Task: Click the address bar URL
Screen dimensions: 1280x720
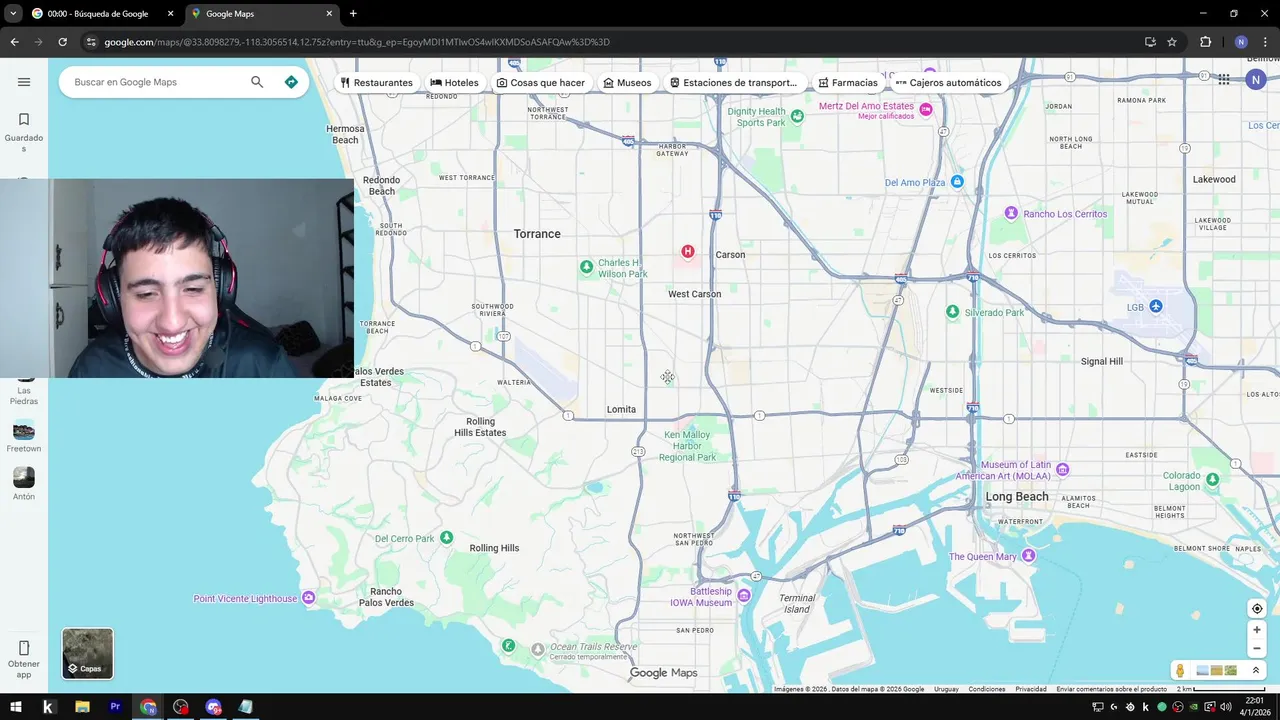Action: click(x=357, y=42)
